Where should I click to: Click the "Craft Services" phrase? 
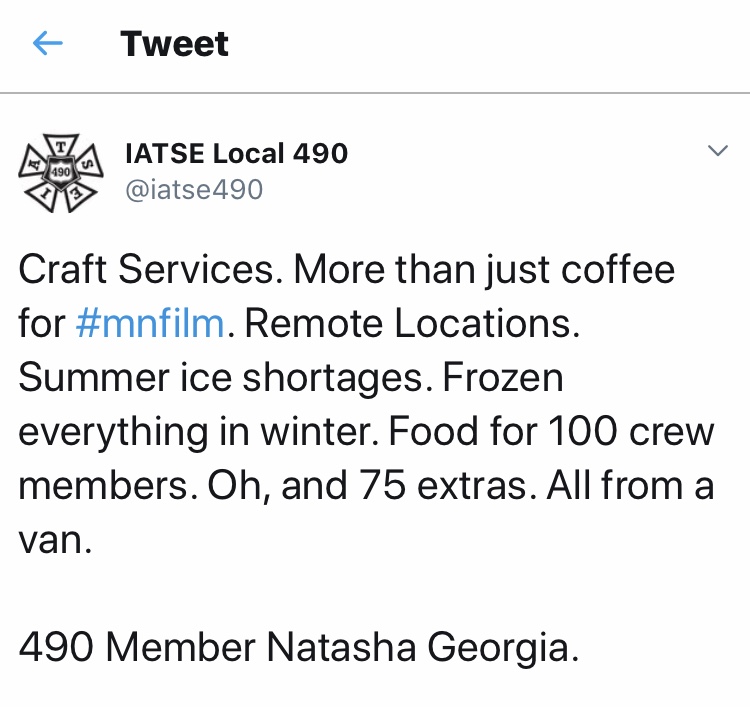(x=148, y=270)
